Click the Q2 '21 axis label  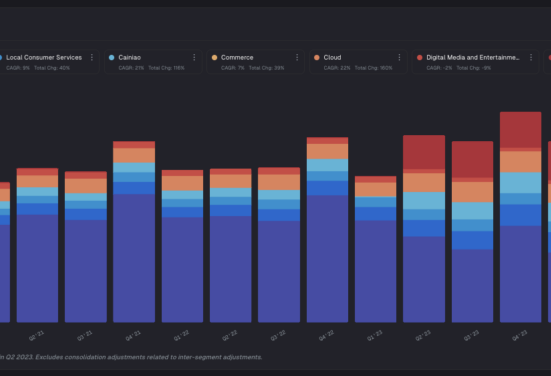[37, 336]
